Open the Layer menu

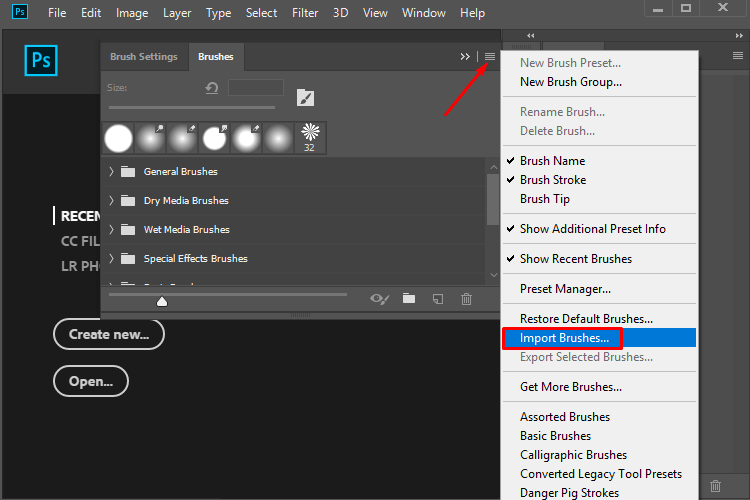click(x=177, y=13)
